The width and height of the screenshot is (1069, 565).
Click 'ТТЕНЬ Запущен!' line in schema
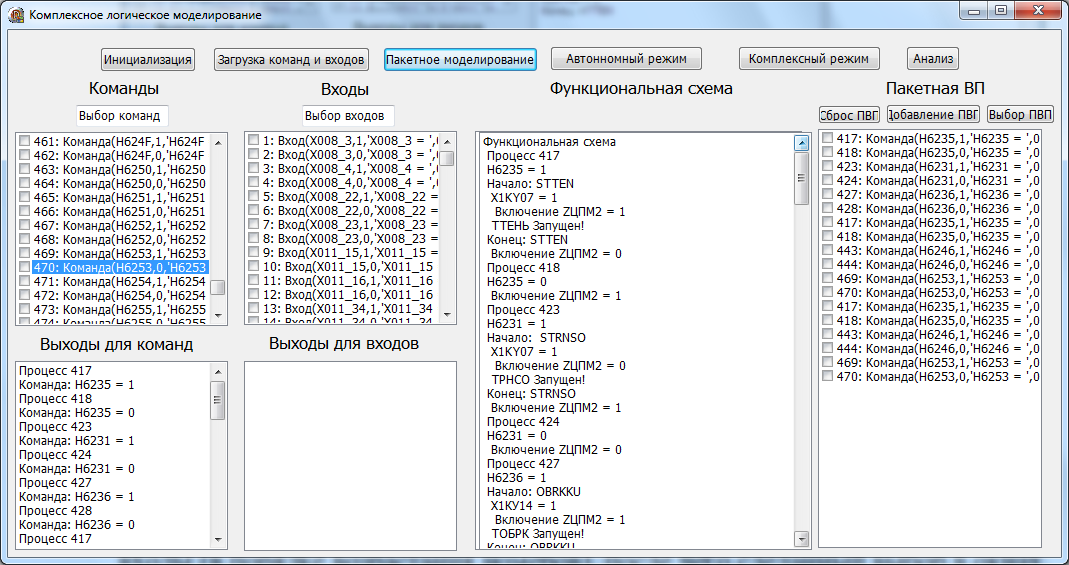[537, 226]
